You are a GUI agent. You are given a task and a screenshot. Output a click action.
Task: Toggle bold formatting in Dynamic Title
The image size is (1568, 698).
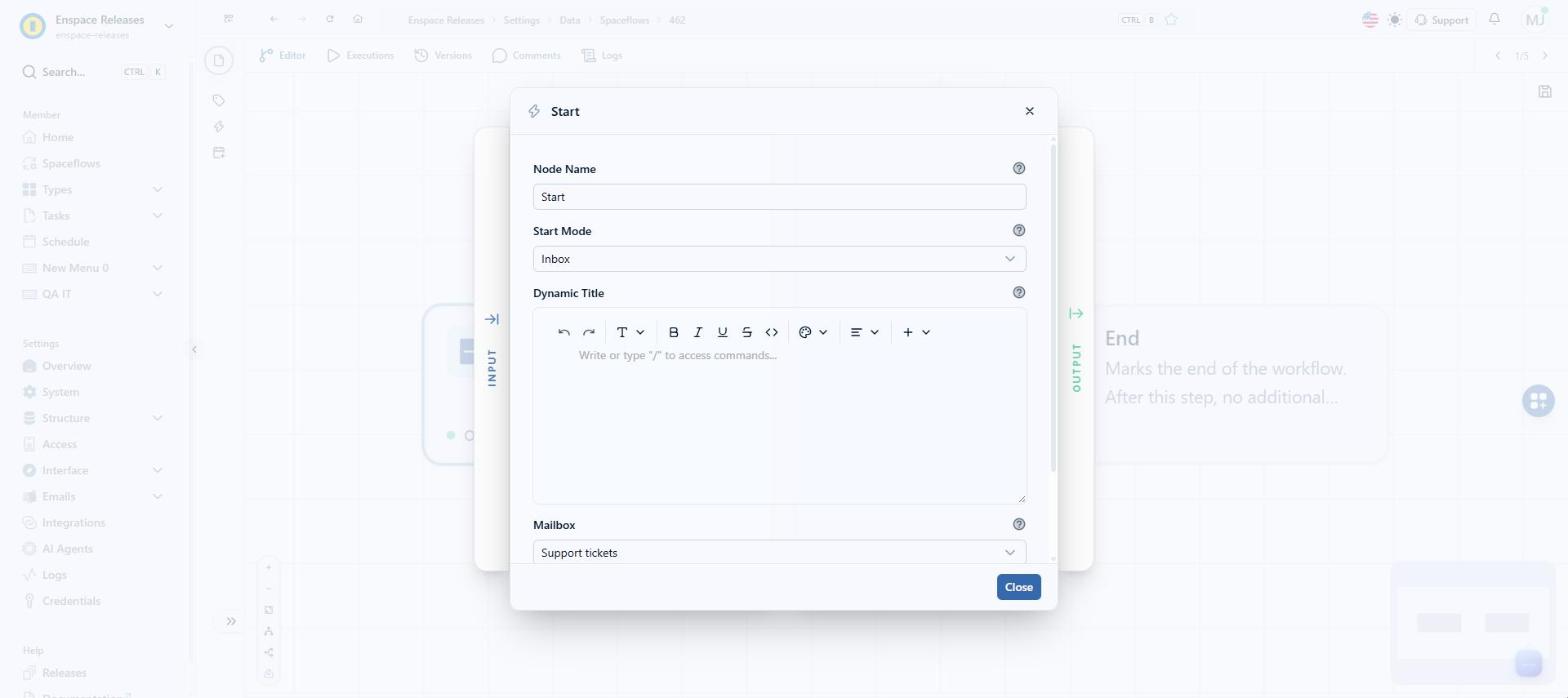(673, 332)
